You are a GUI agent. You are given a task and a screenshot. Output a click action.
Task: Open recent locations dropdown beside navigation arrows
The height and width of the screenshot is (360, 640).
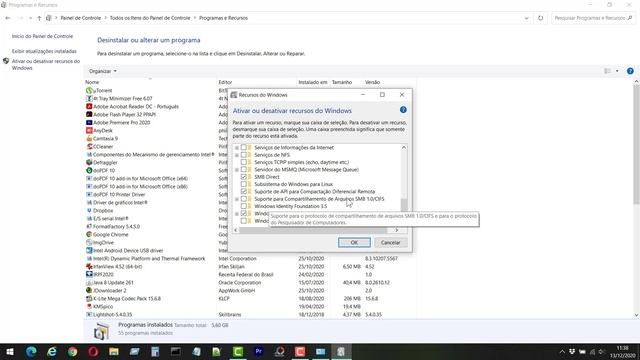tap(31, 18)
